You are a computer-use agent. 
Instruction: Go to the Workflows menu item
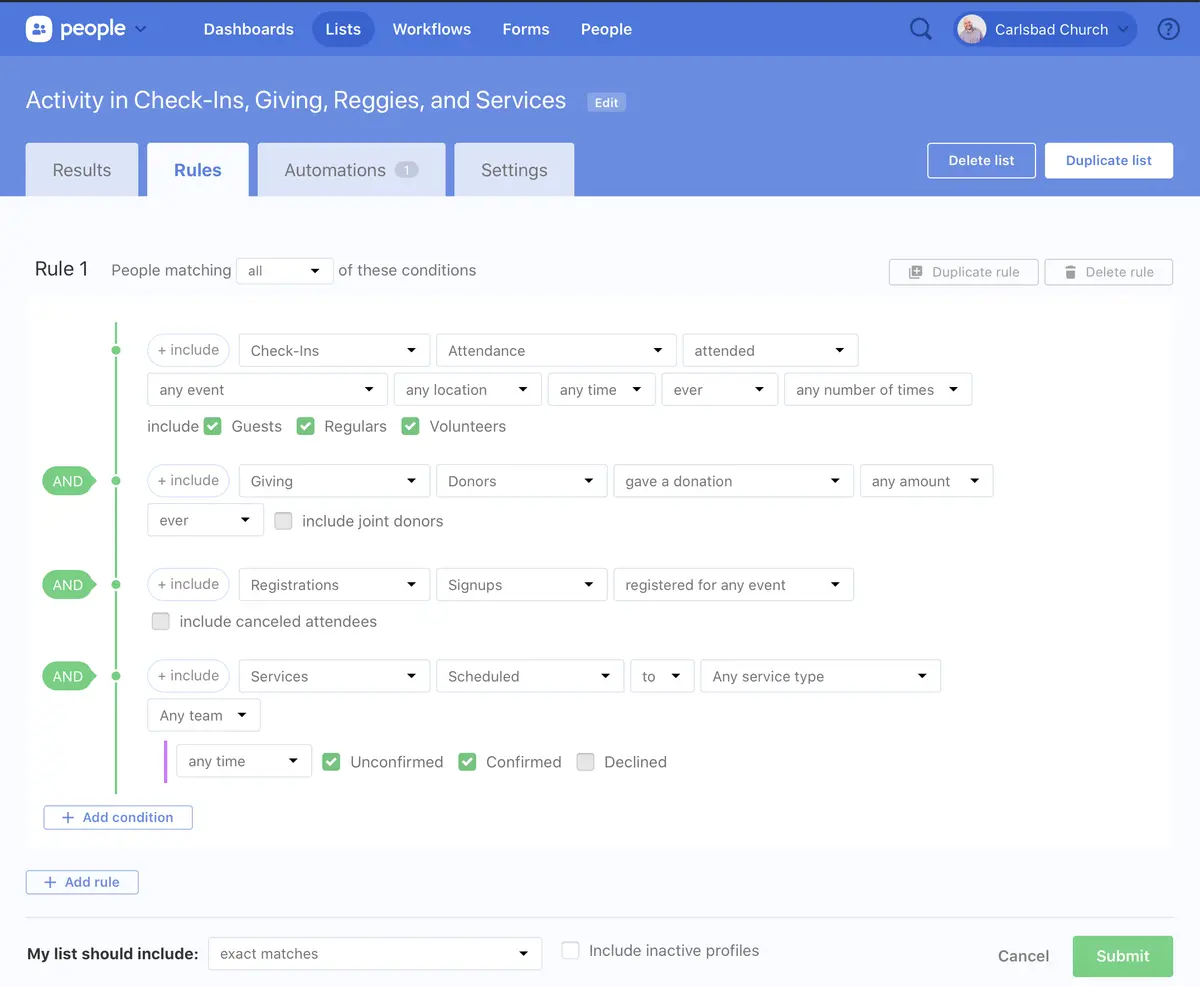432,29
